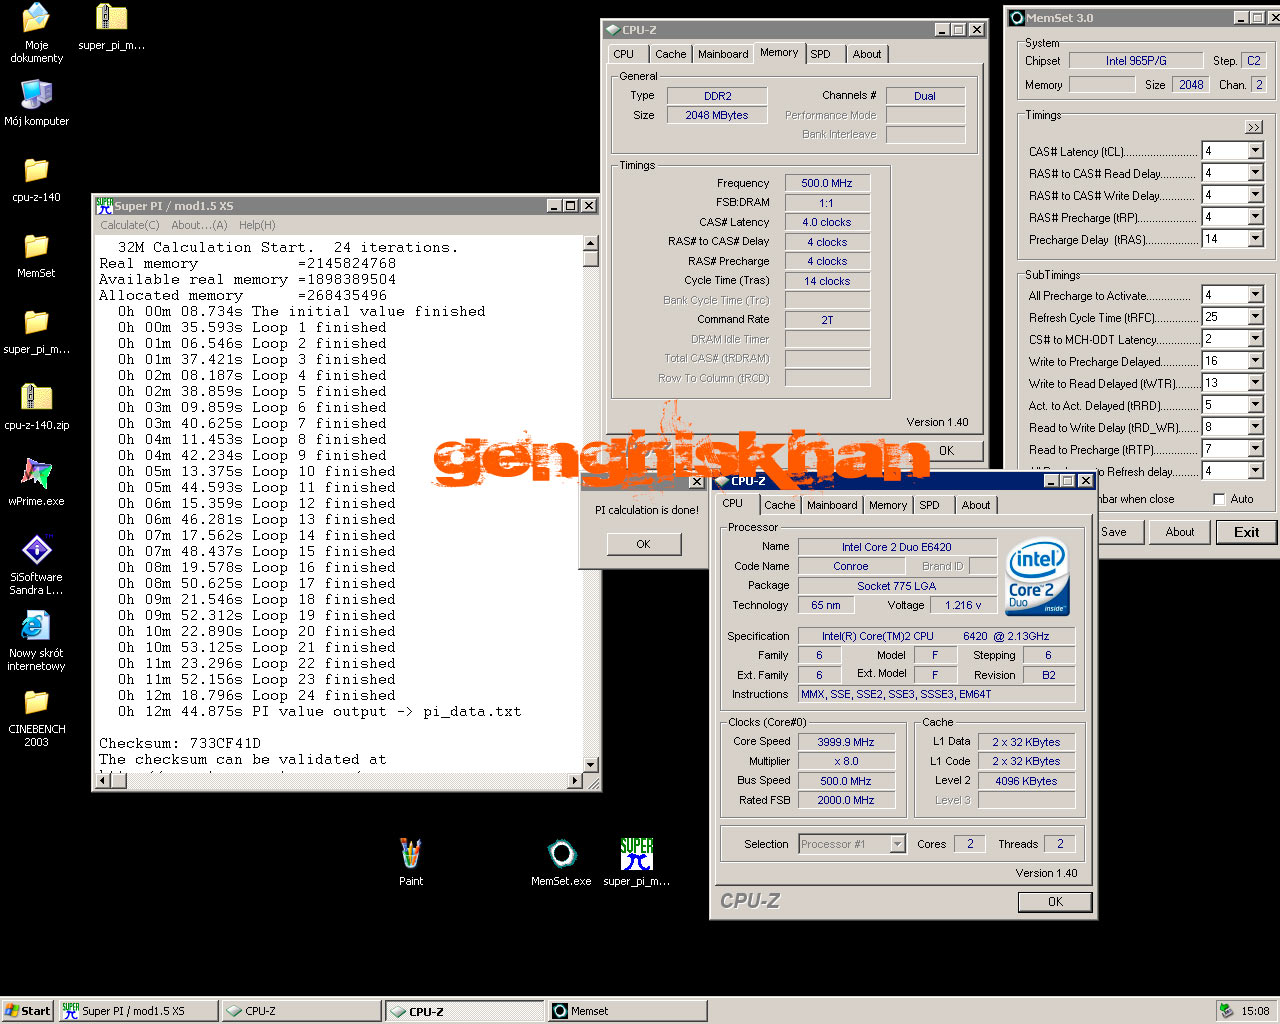Click Core Speed value 3999.9 MHz

[846, 742]
